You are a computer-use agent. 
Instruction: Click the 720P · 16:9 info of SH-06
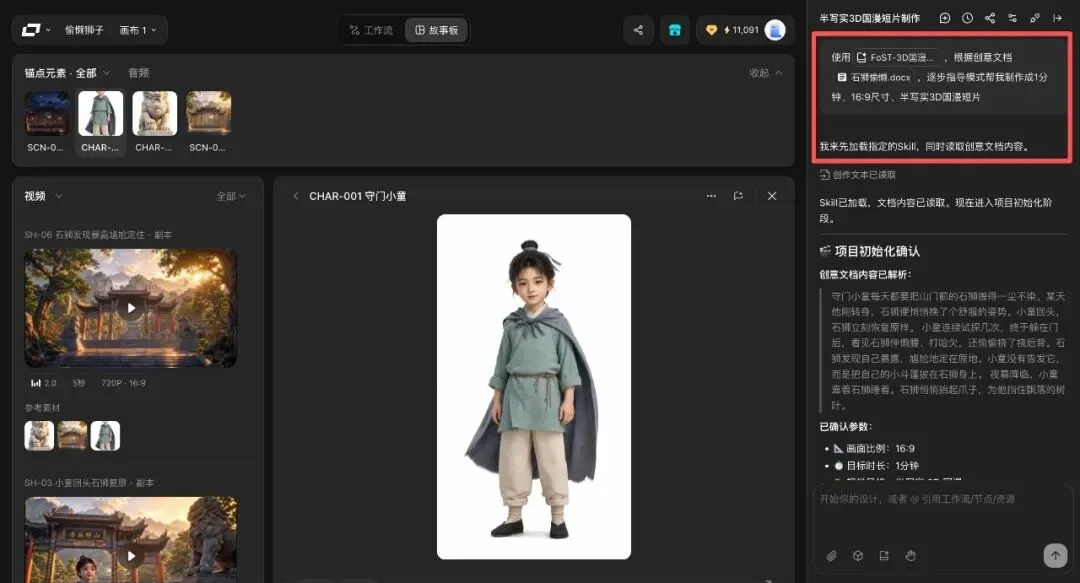pos(123,383)
